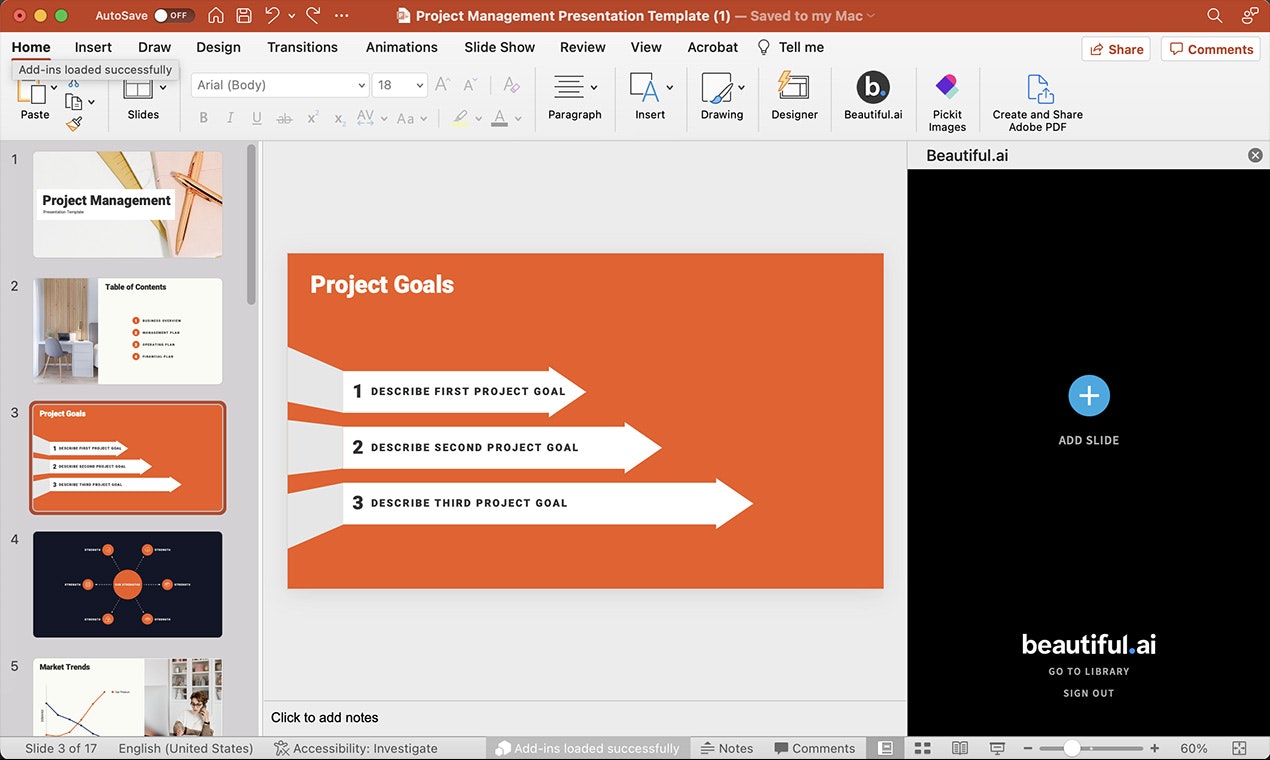Click the Undo arrow icon
1270x760 pixels.
272,15
